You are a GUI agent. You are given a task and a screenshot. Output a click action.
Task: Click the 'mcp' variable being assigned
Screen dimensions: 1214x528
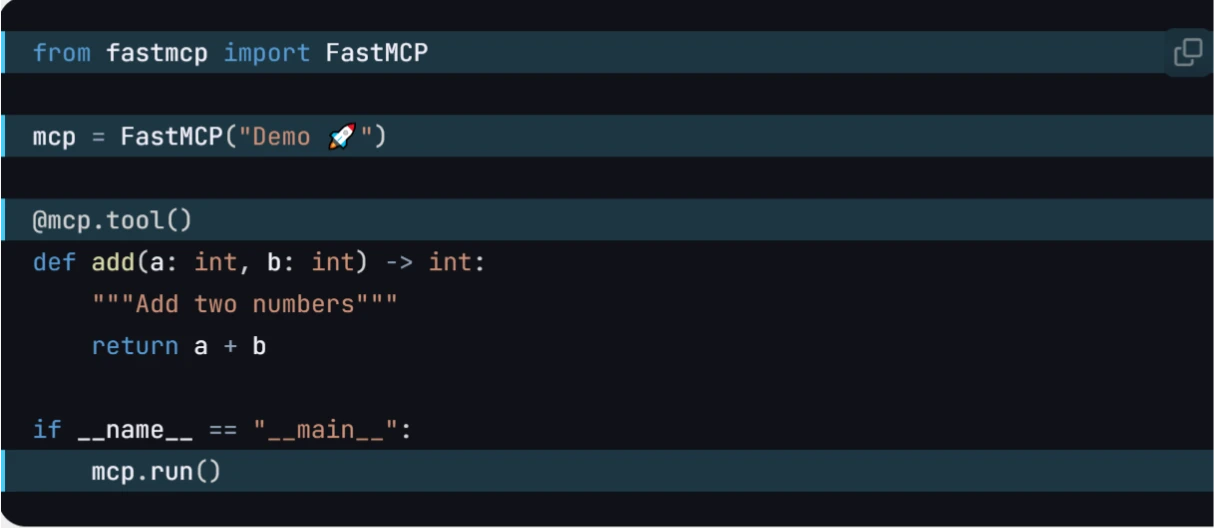[x=54, y=137]
